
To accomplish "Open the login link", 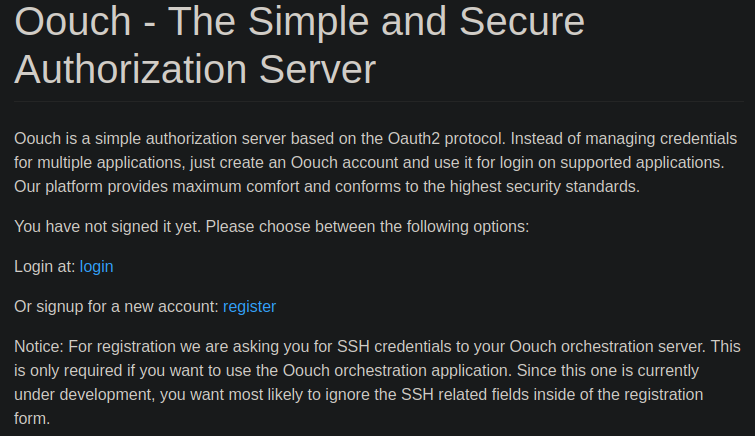I will pos(96,266).
